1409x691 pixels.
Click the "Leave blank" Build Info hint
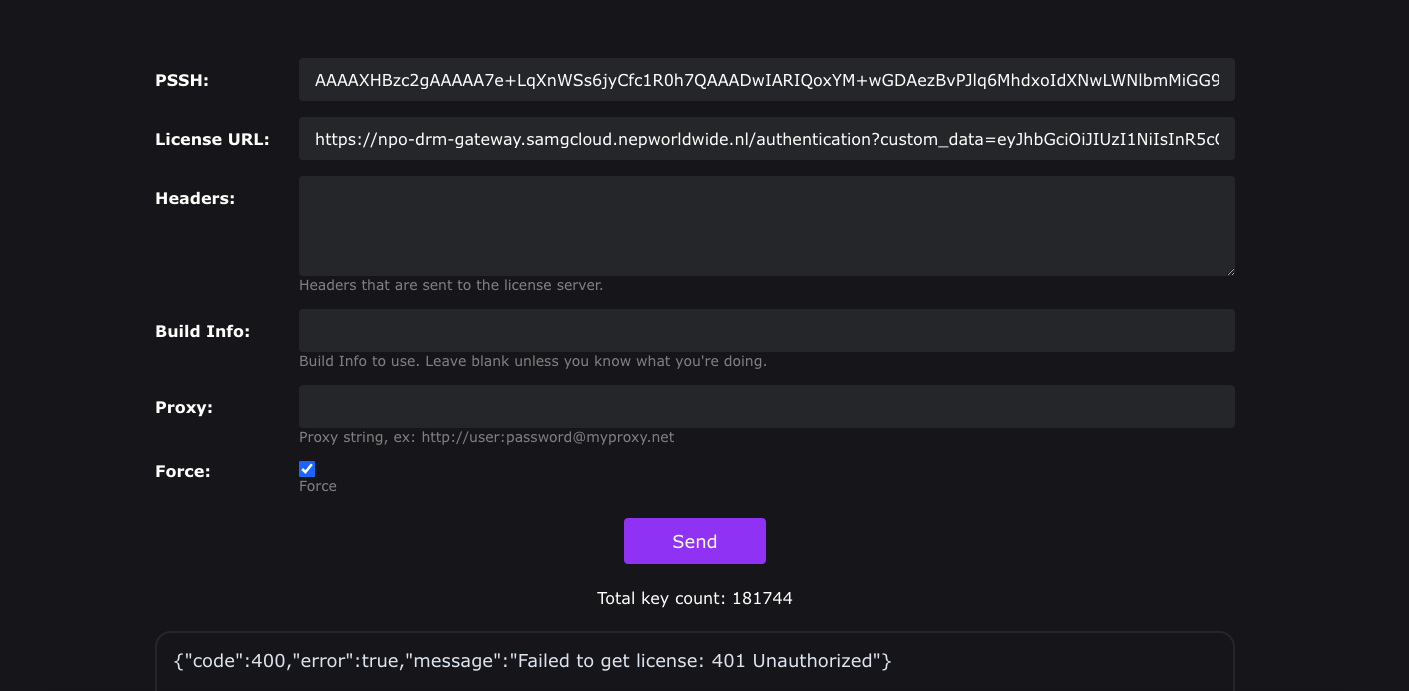[532, 361]
